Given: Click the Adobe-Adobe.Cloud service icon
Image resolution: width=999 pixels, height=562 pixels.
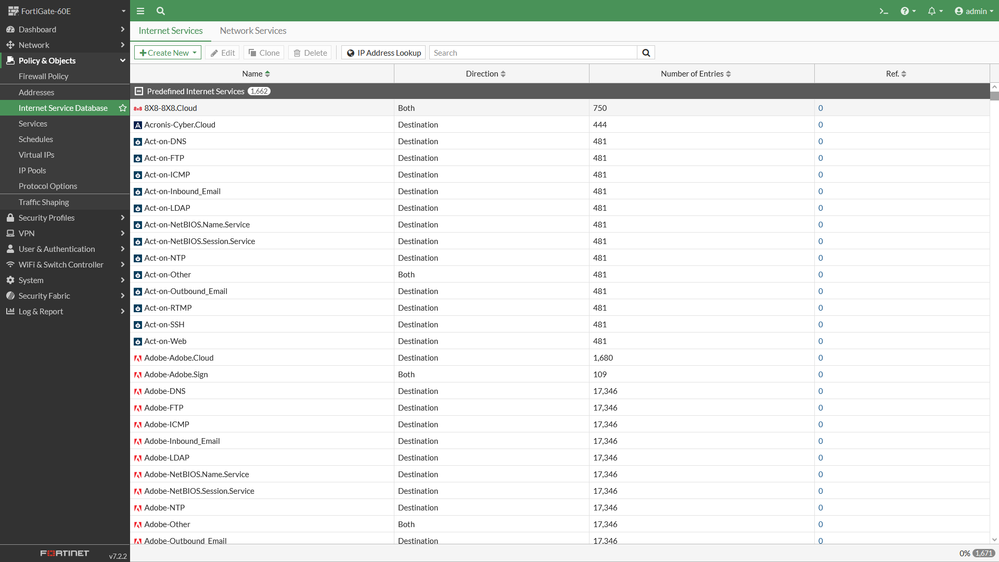Looking at the screenshot, I should [138, 358].
